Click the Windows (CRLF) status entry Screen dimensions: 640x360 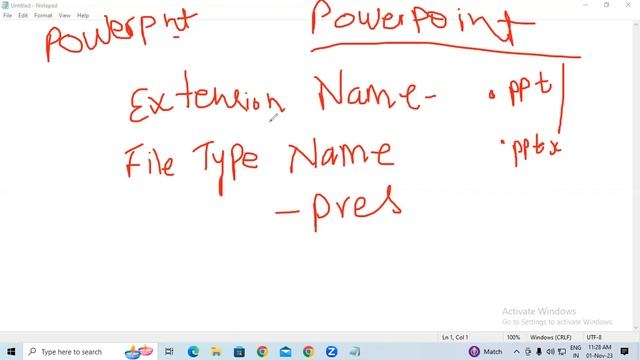tap(551, 337)
